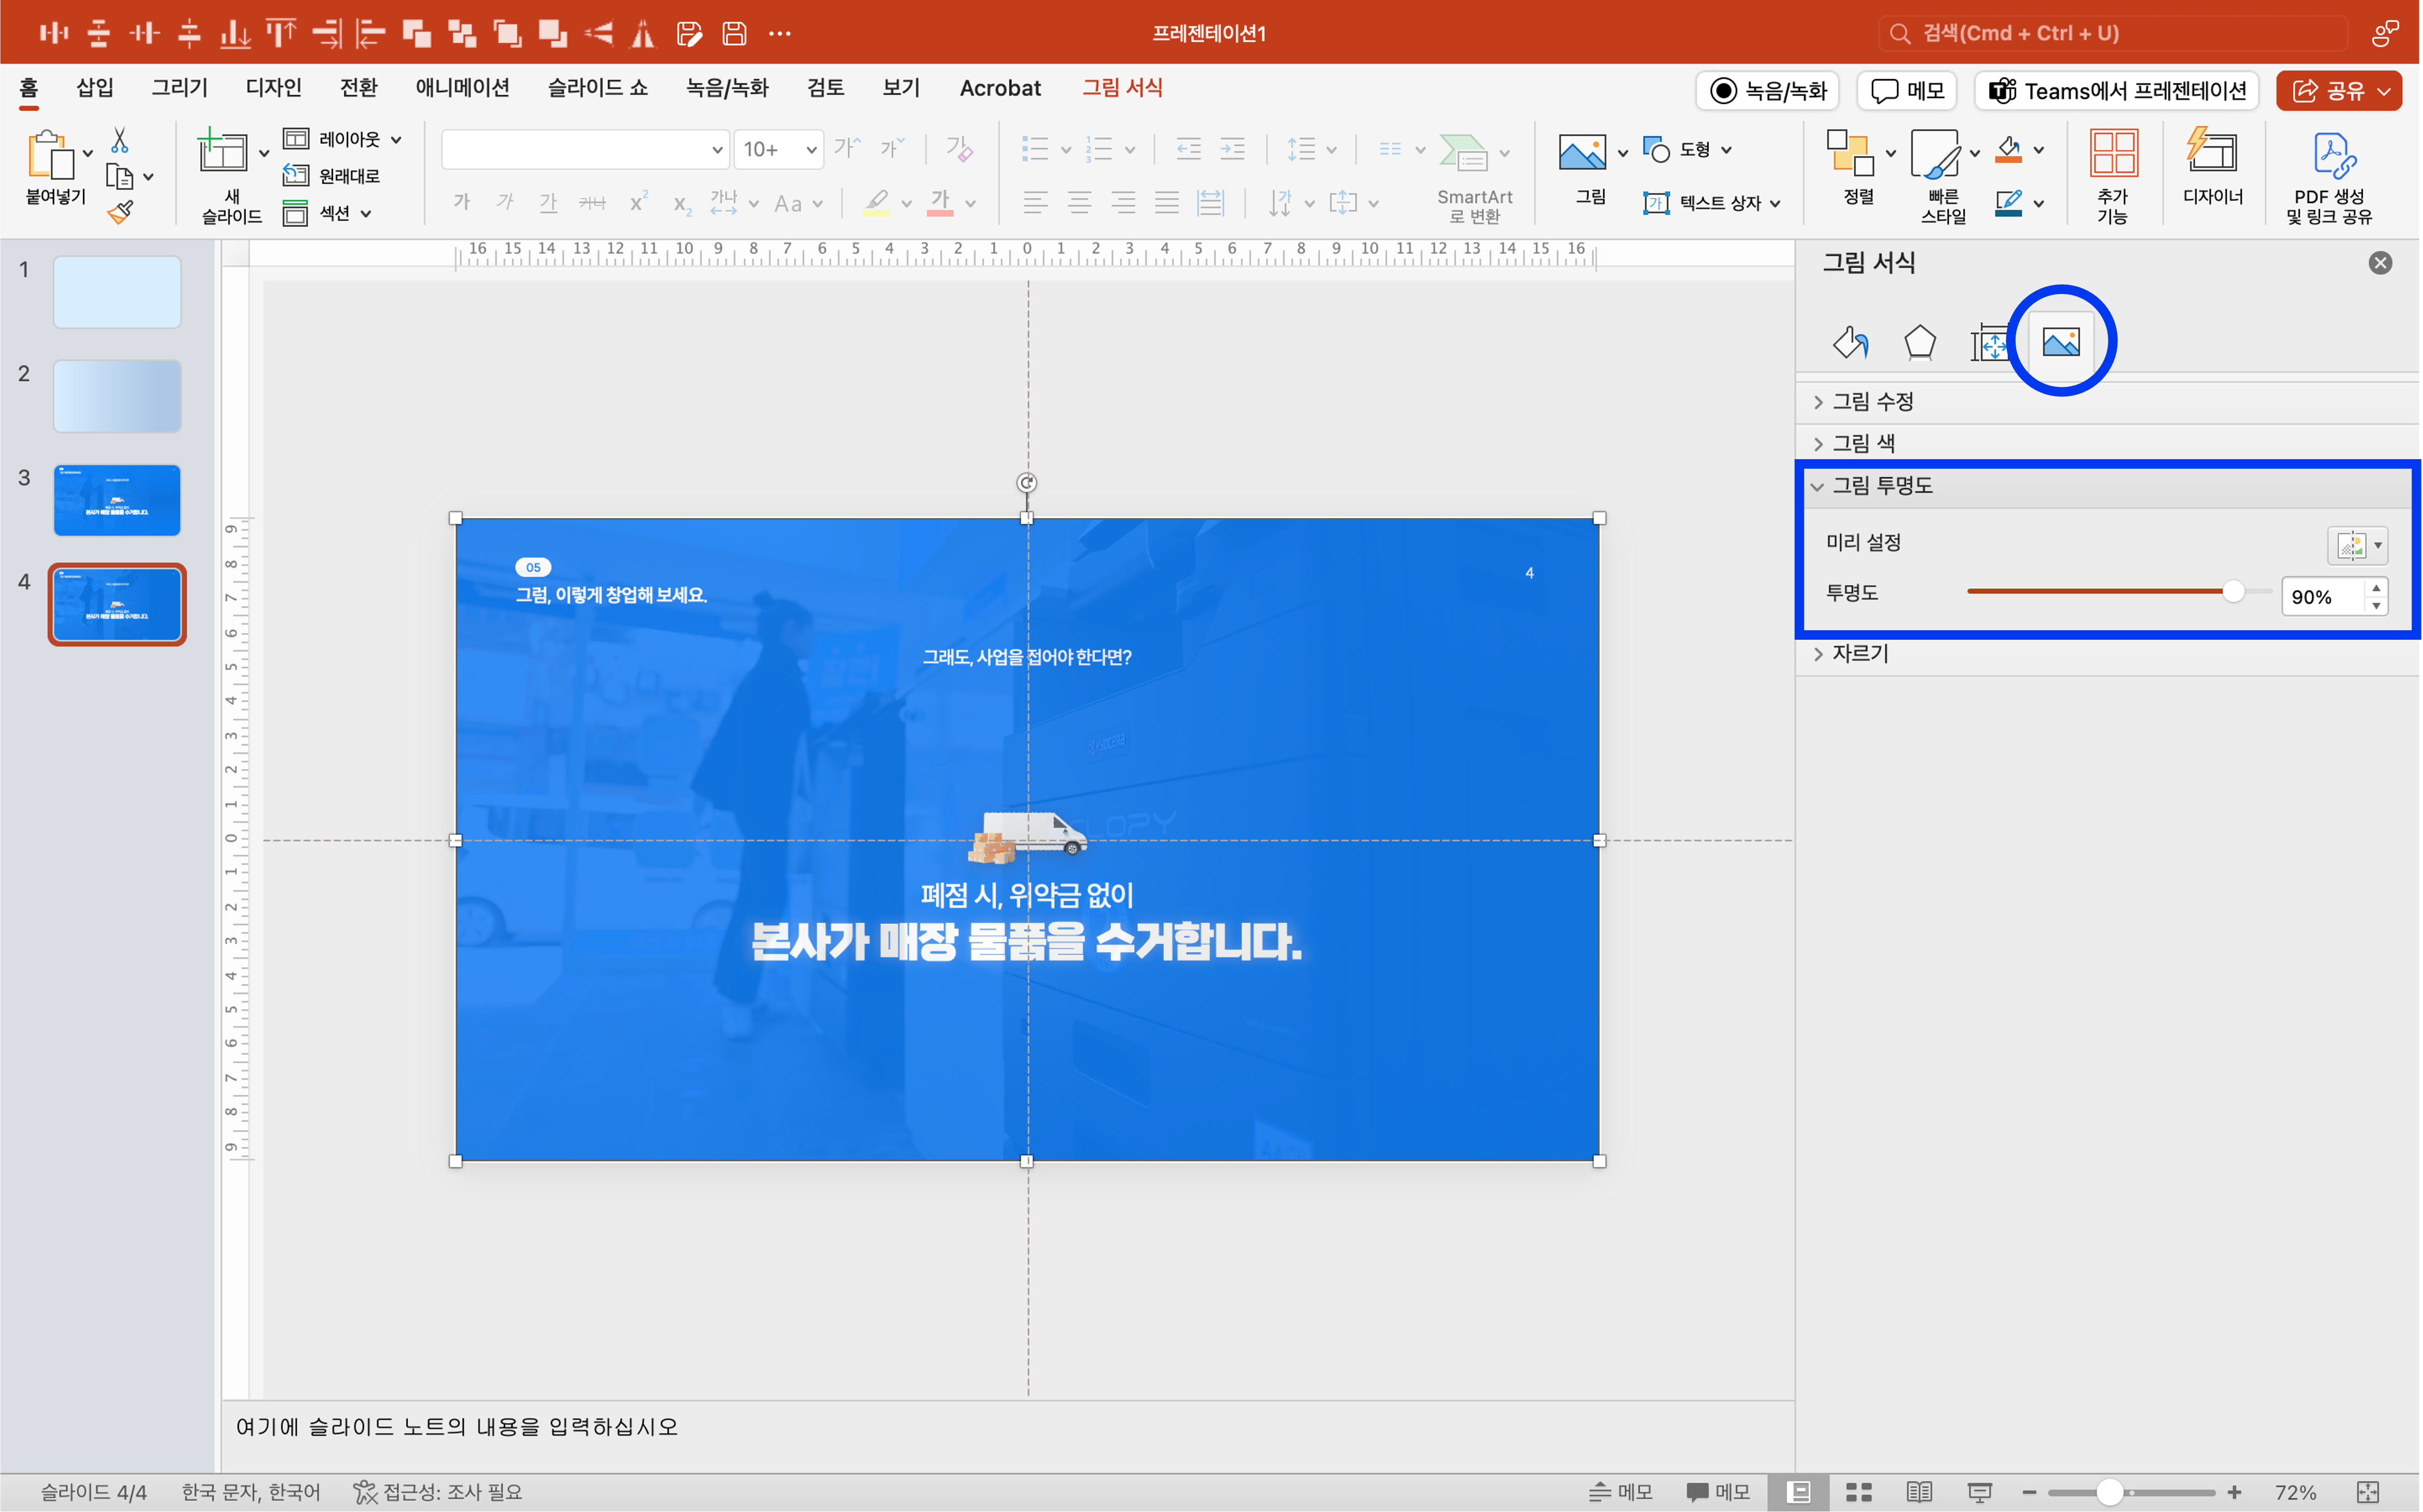Click the Cut scissors icon
This screenshot has height=1512, width=2423.
tap(120, 139)
